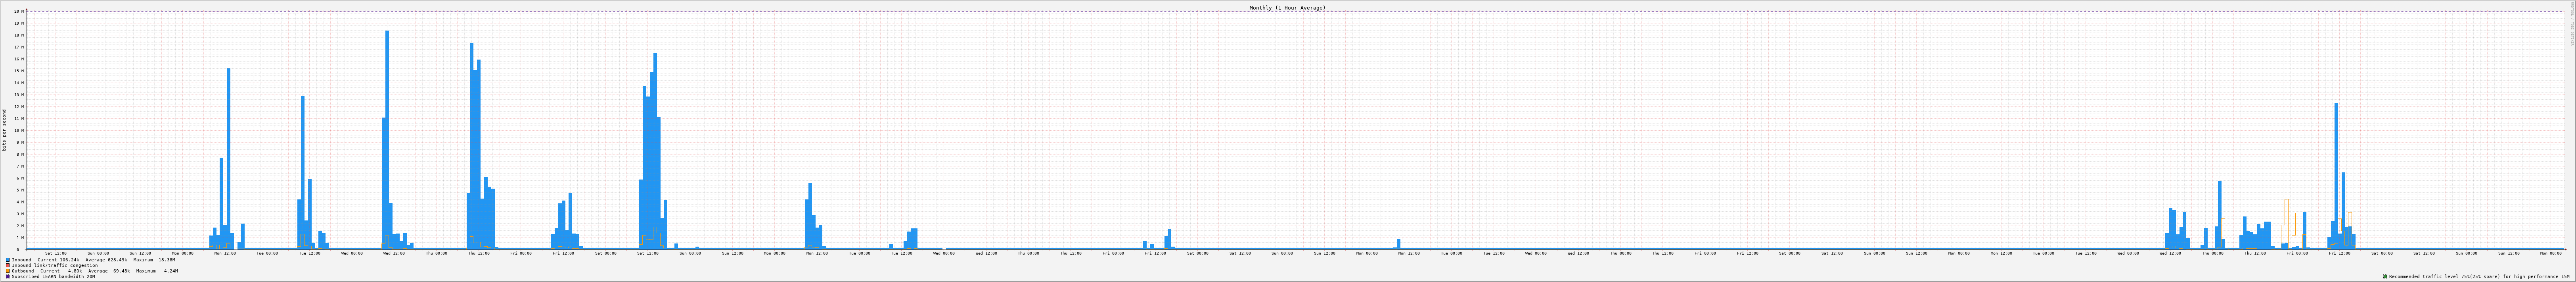Image resolution: width=2576 pixels, height=282 pixels.
Task: Click the 20 M tick on y-axis
Action: tap(17, 12)
